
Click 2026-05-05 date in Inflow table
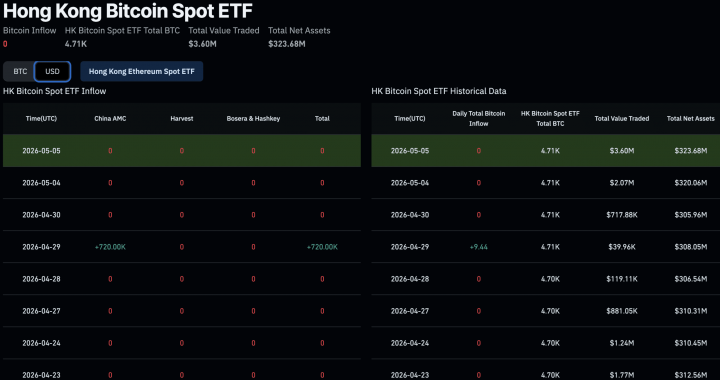[41, 151]
